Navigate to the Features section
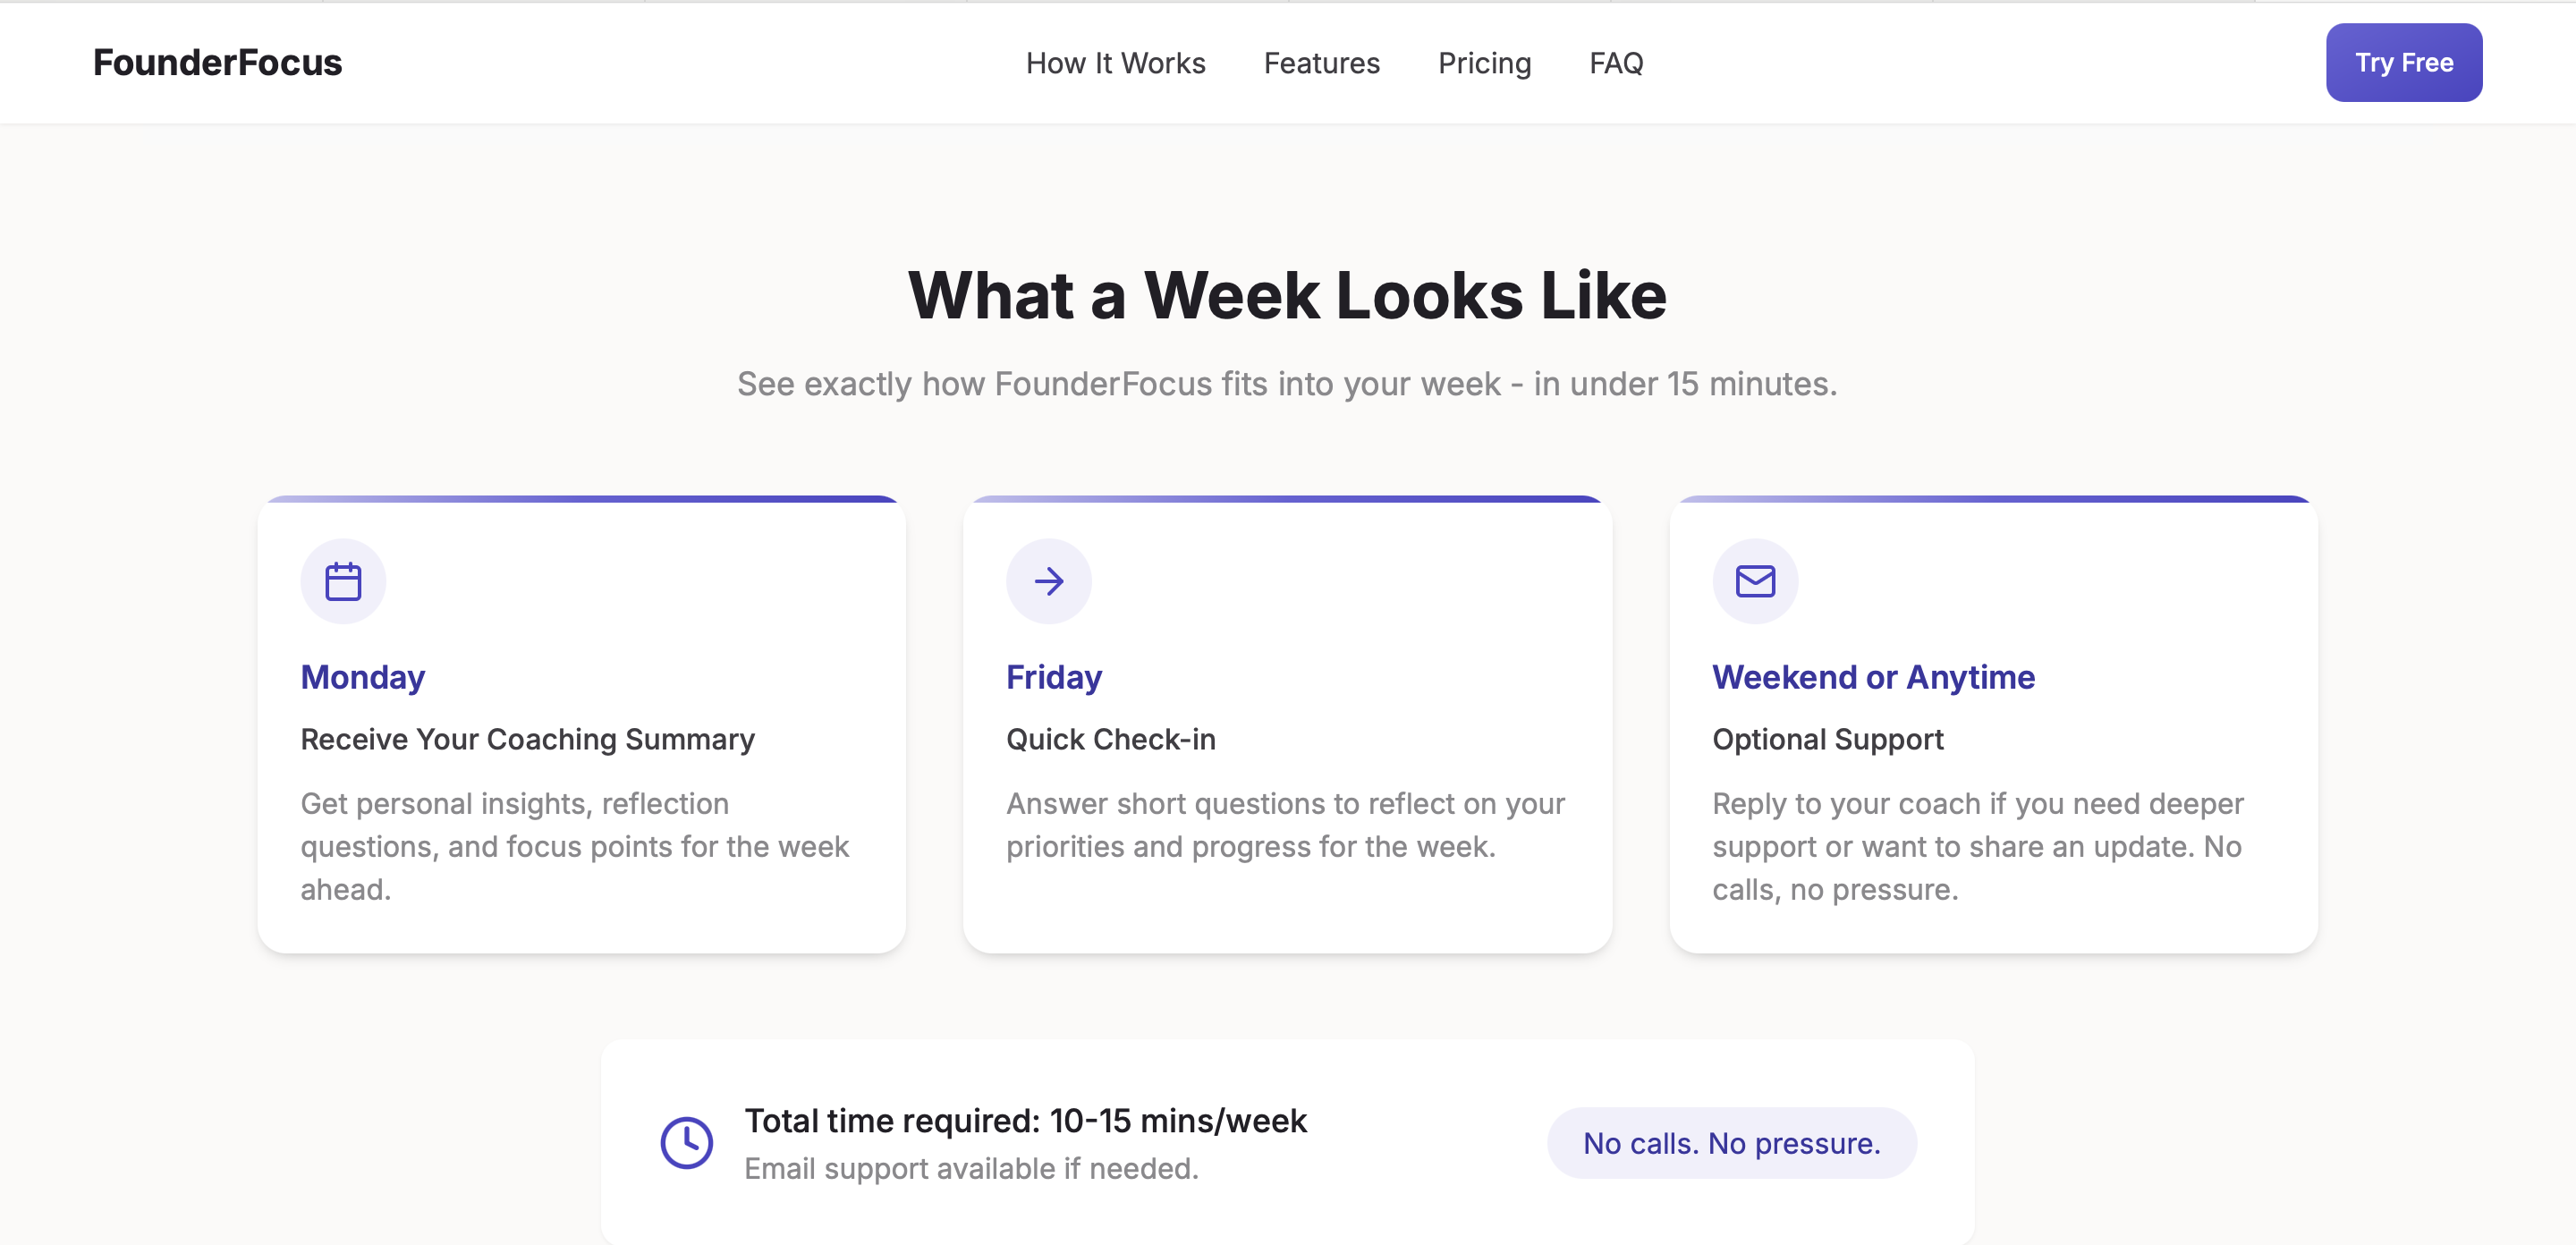Image resolution: width=2576 pixels, height=1245 pixels. tap(1321, 63)
